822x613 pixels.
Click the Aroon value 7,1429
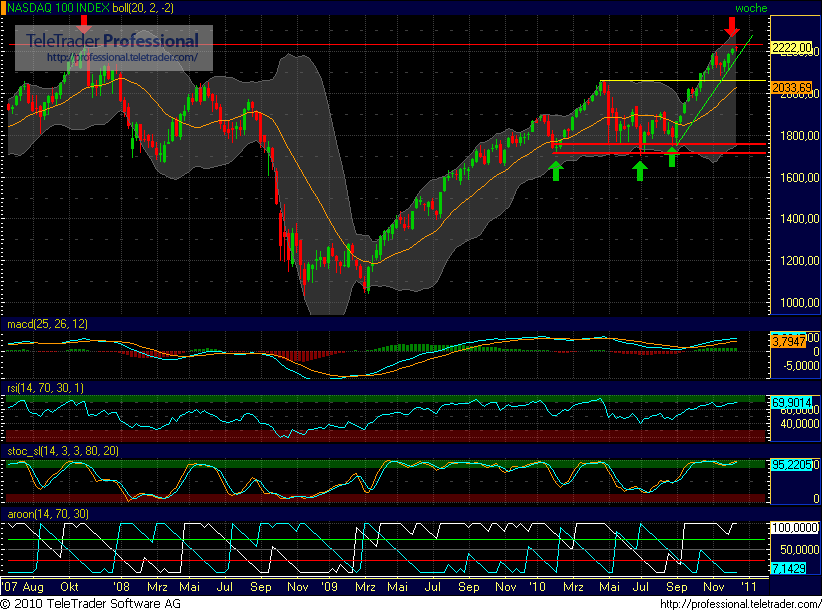tap(788, 568)
